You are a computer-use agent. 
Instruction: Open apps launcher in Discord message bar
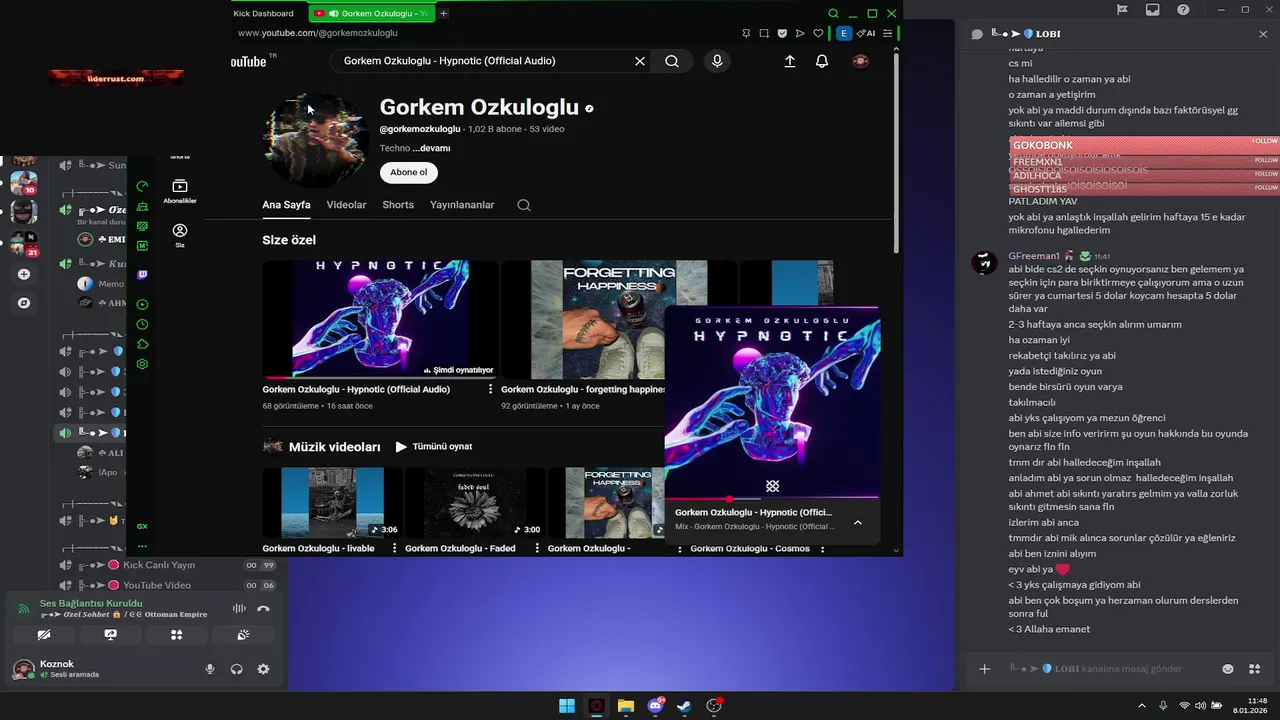click(x=1255, y=669)
